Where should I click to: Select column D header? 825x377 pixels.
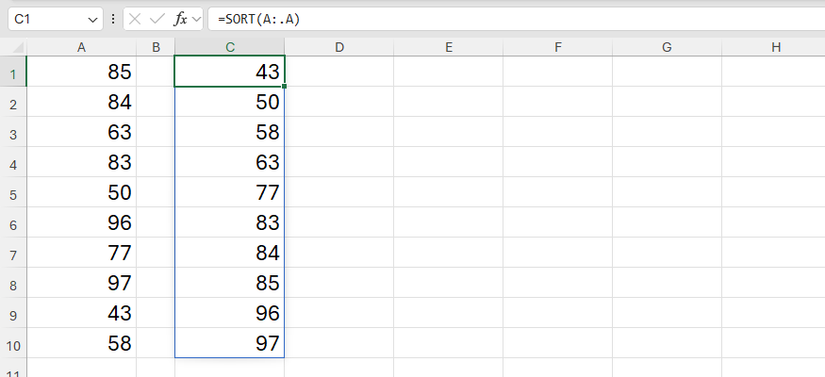coord(339,47)
